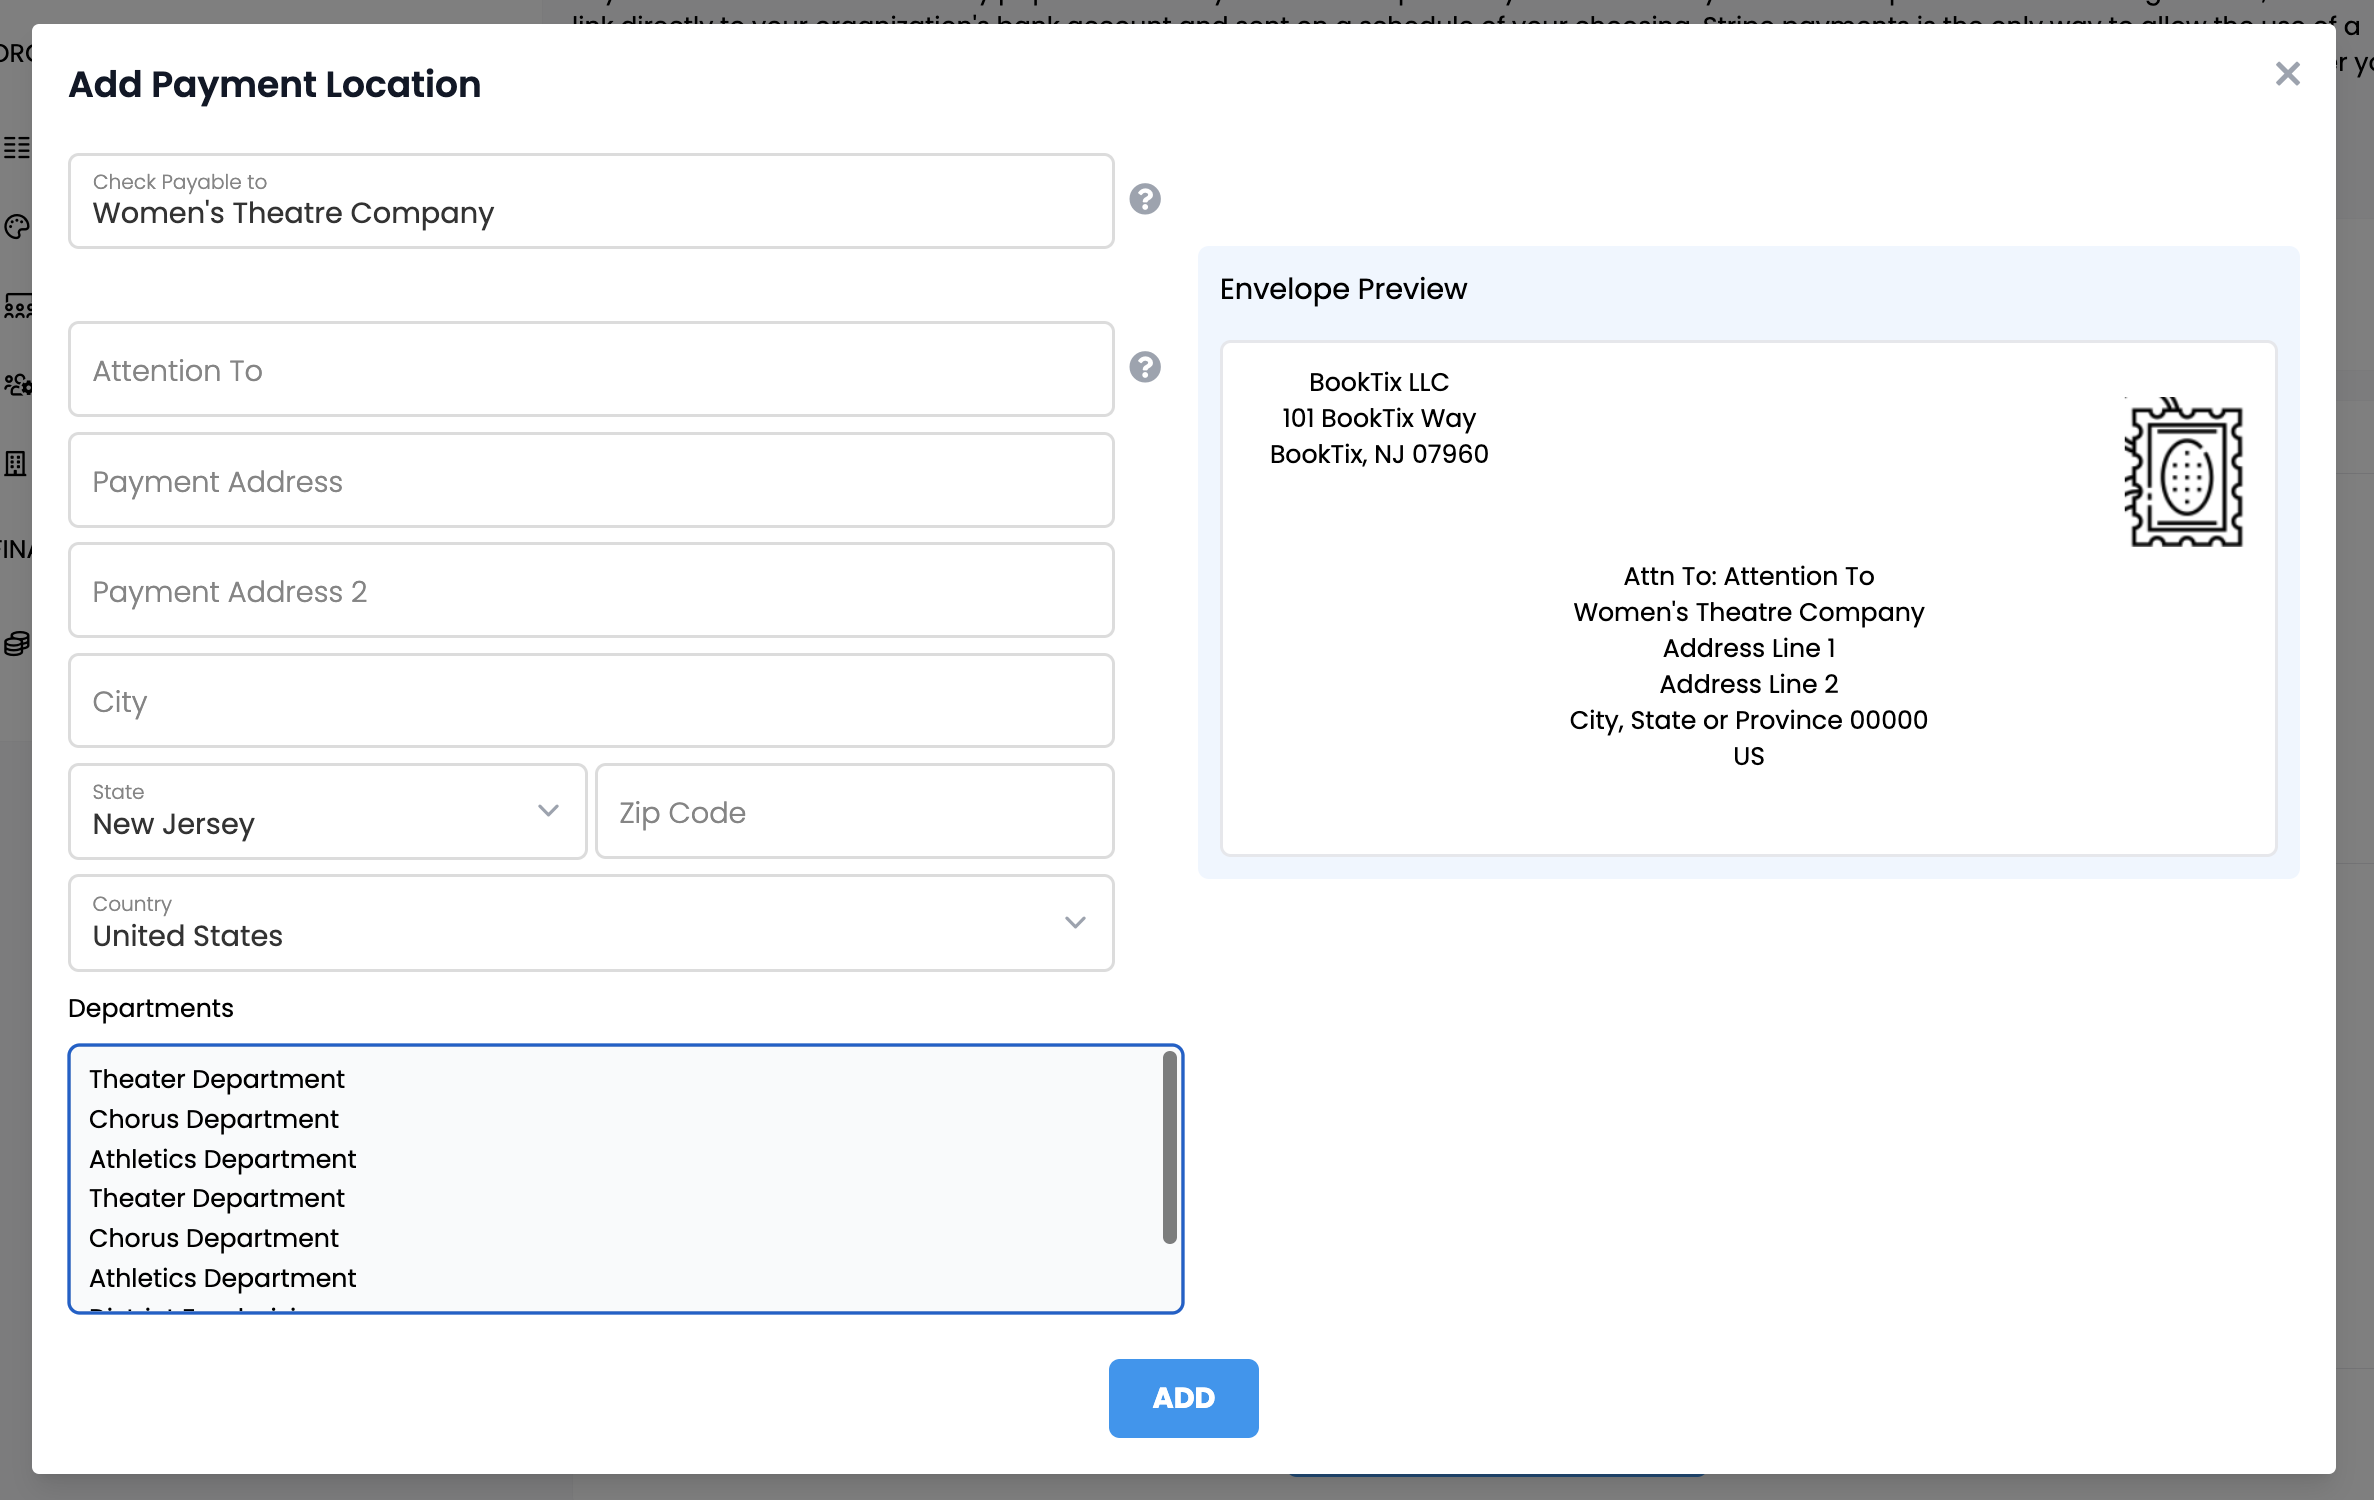Click the help icon next to Check Payable to
This screenshot has width=2374, height=1500.
coord(1146,199)
